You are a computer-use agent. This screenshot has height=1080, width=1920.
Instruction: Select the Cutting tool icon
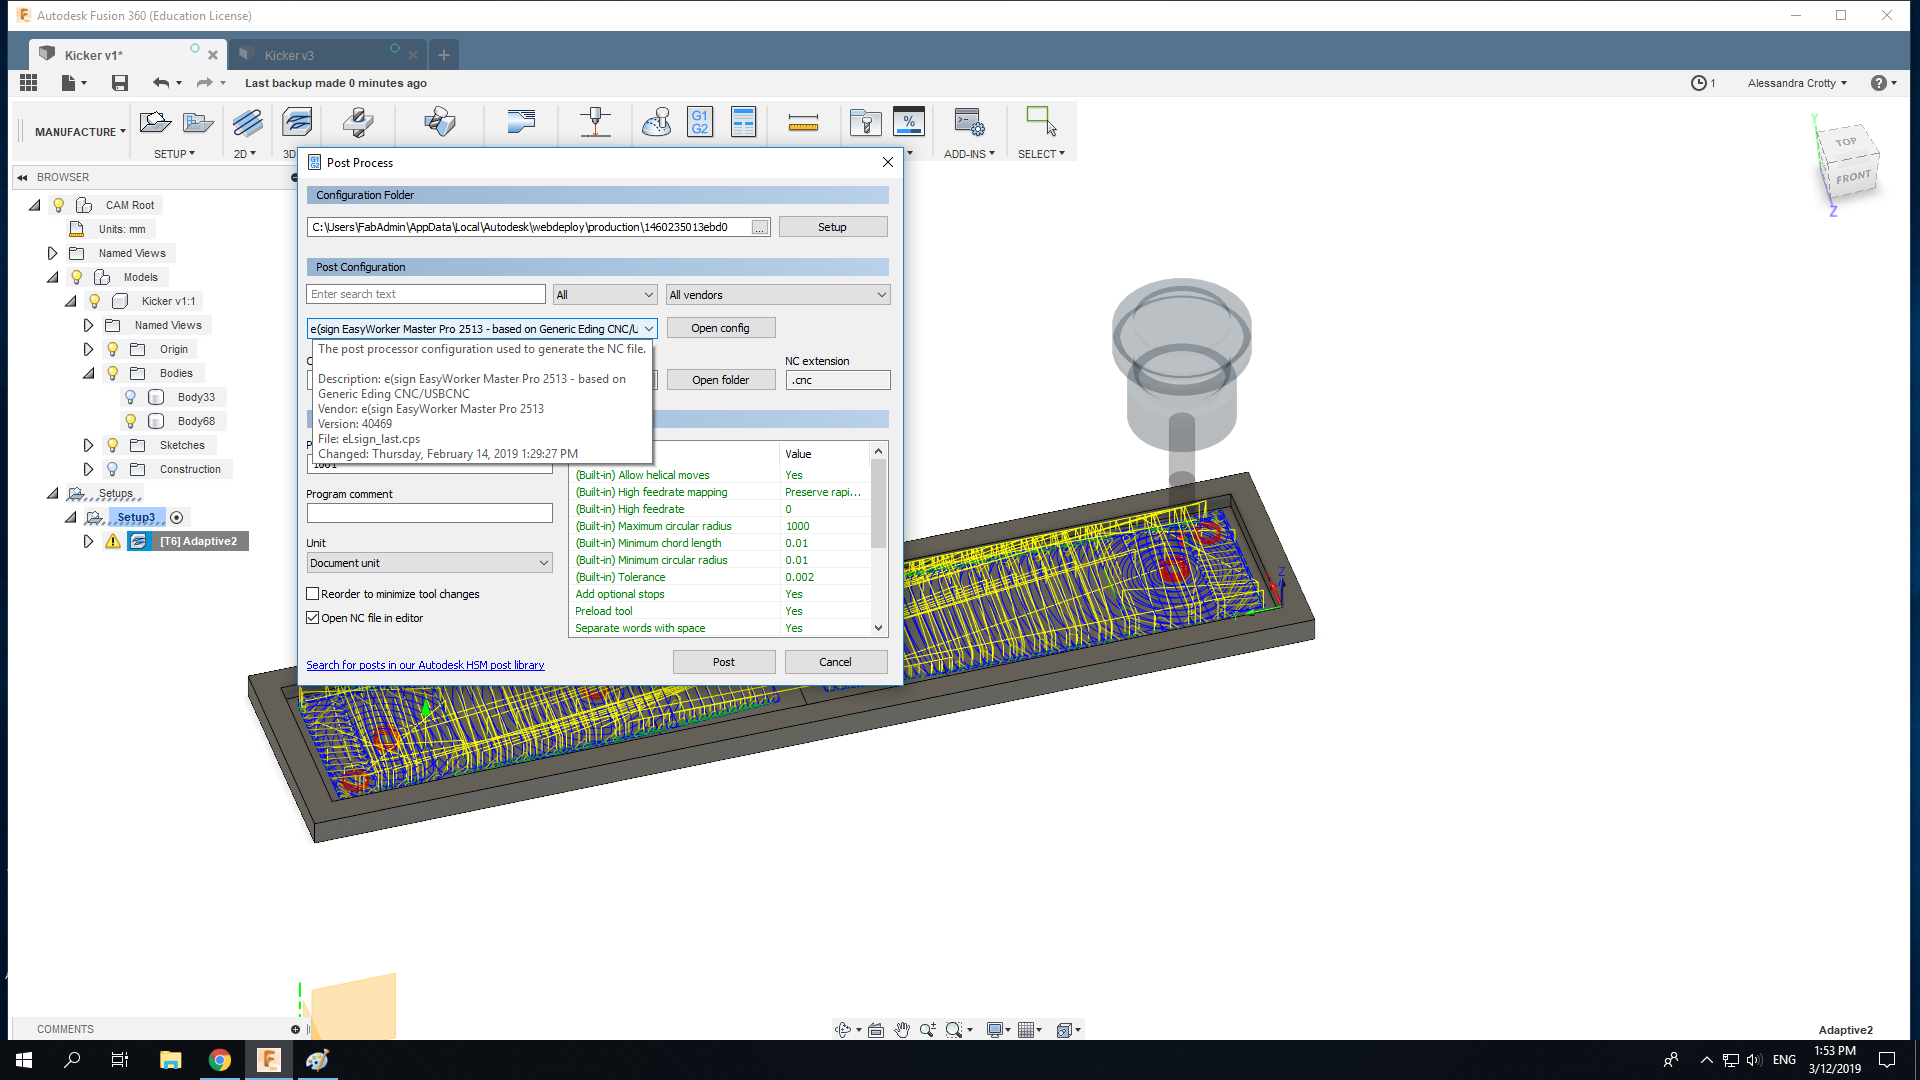596,123
